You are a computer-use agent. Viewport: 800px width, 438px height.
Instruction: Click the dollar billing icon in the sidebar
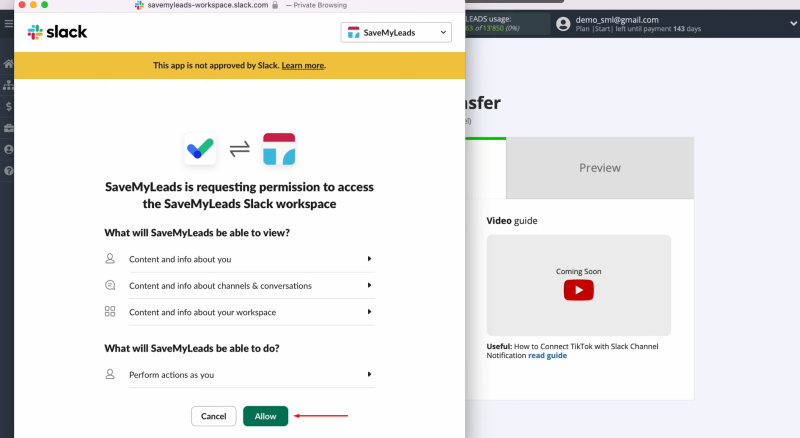point(9,106)
